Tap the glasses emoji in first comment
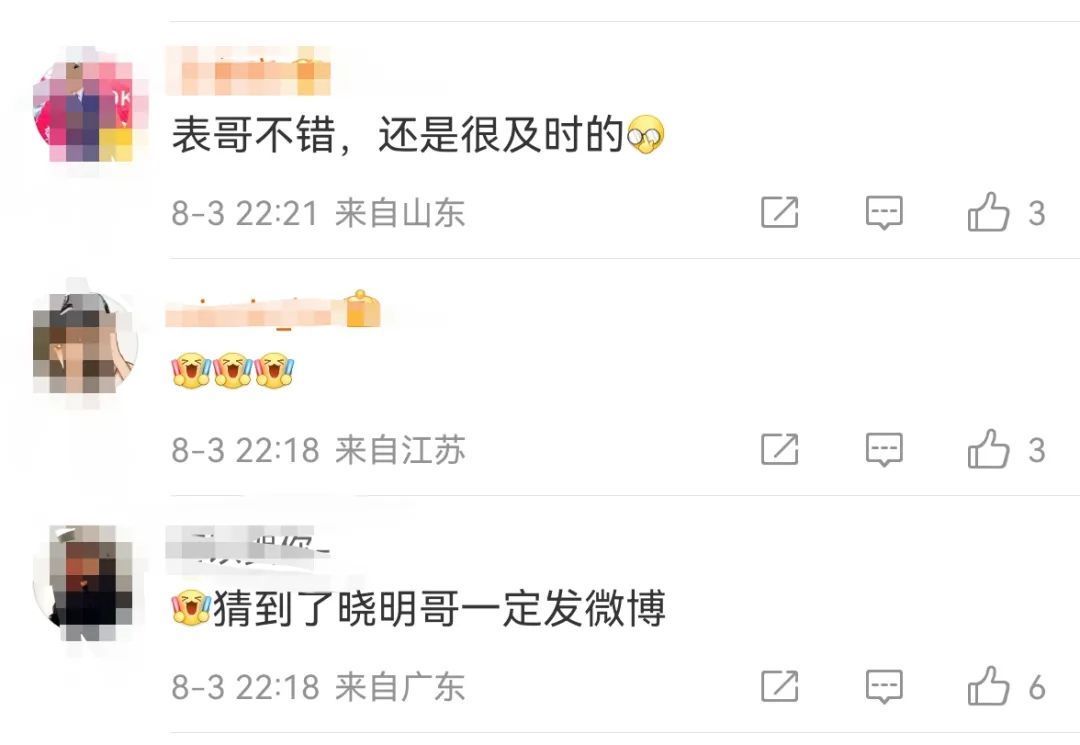This screenshot has height=745, width=1080. click(645, 135)
